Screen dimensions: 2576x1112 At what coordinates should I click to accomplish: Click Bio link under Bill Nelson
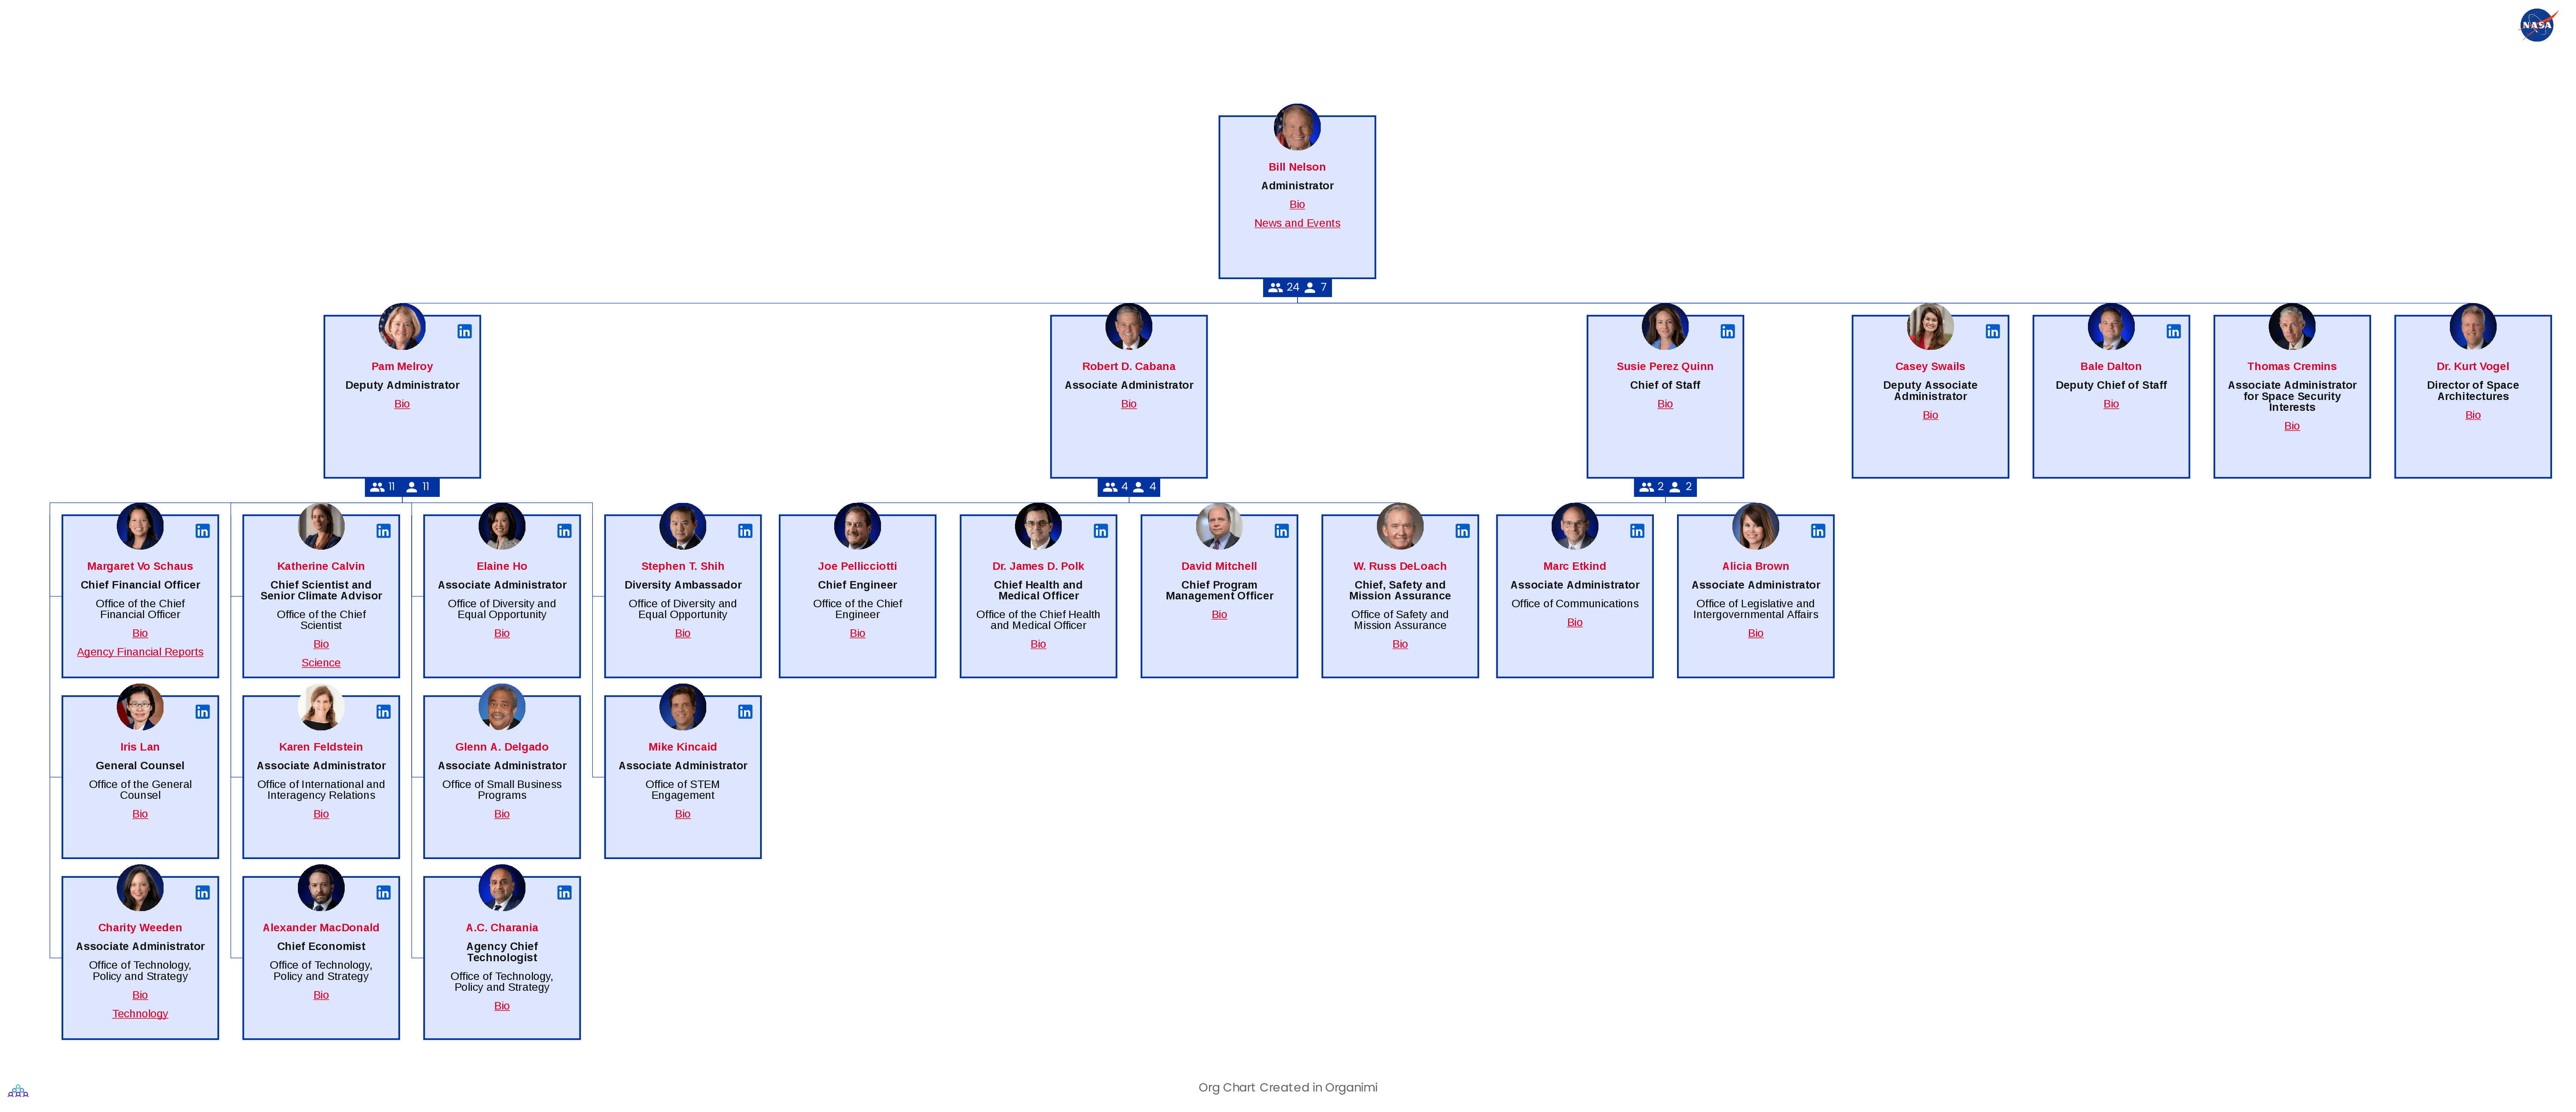[1296, 204]
